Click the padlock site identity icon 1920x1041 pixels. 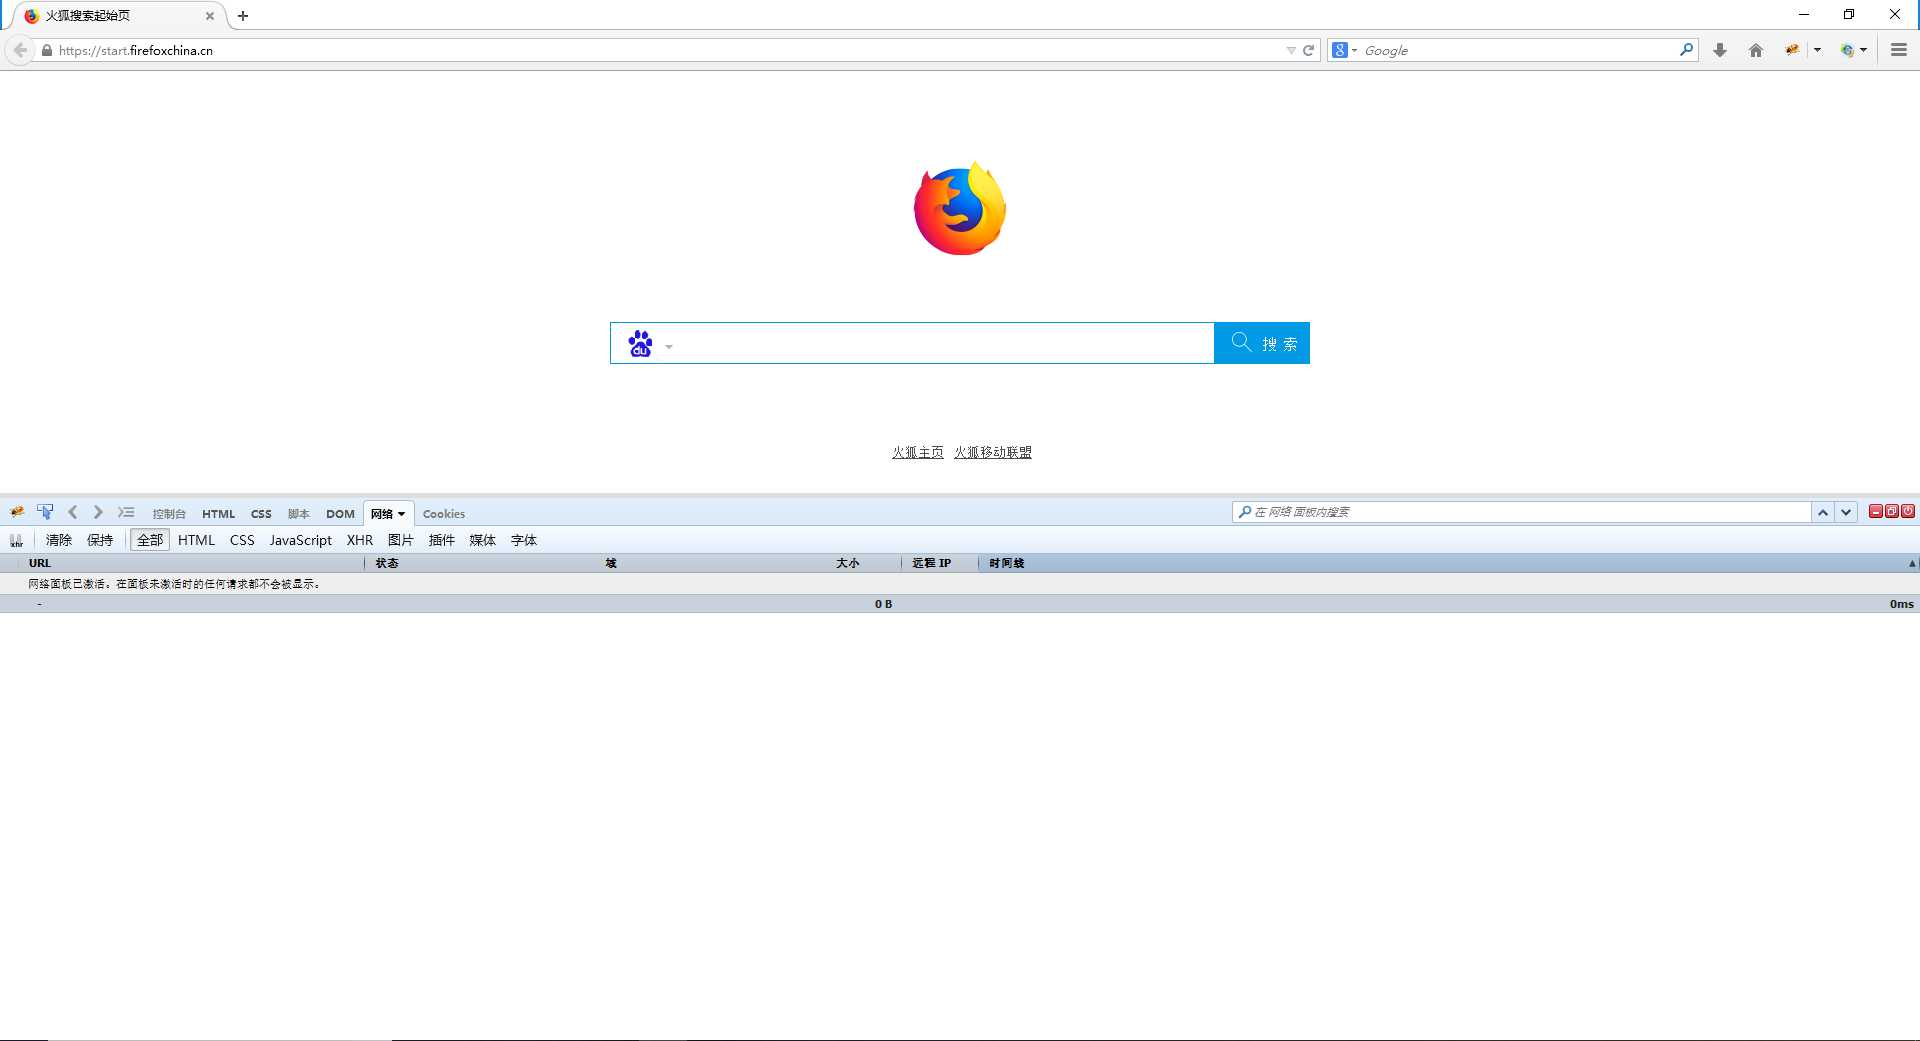[46, 50]
